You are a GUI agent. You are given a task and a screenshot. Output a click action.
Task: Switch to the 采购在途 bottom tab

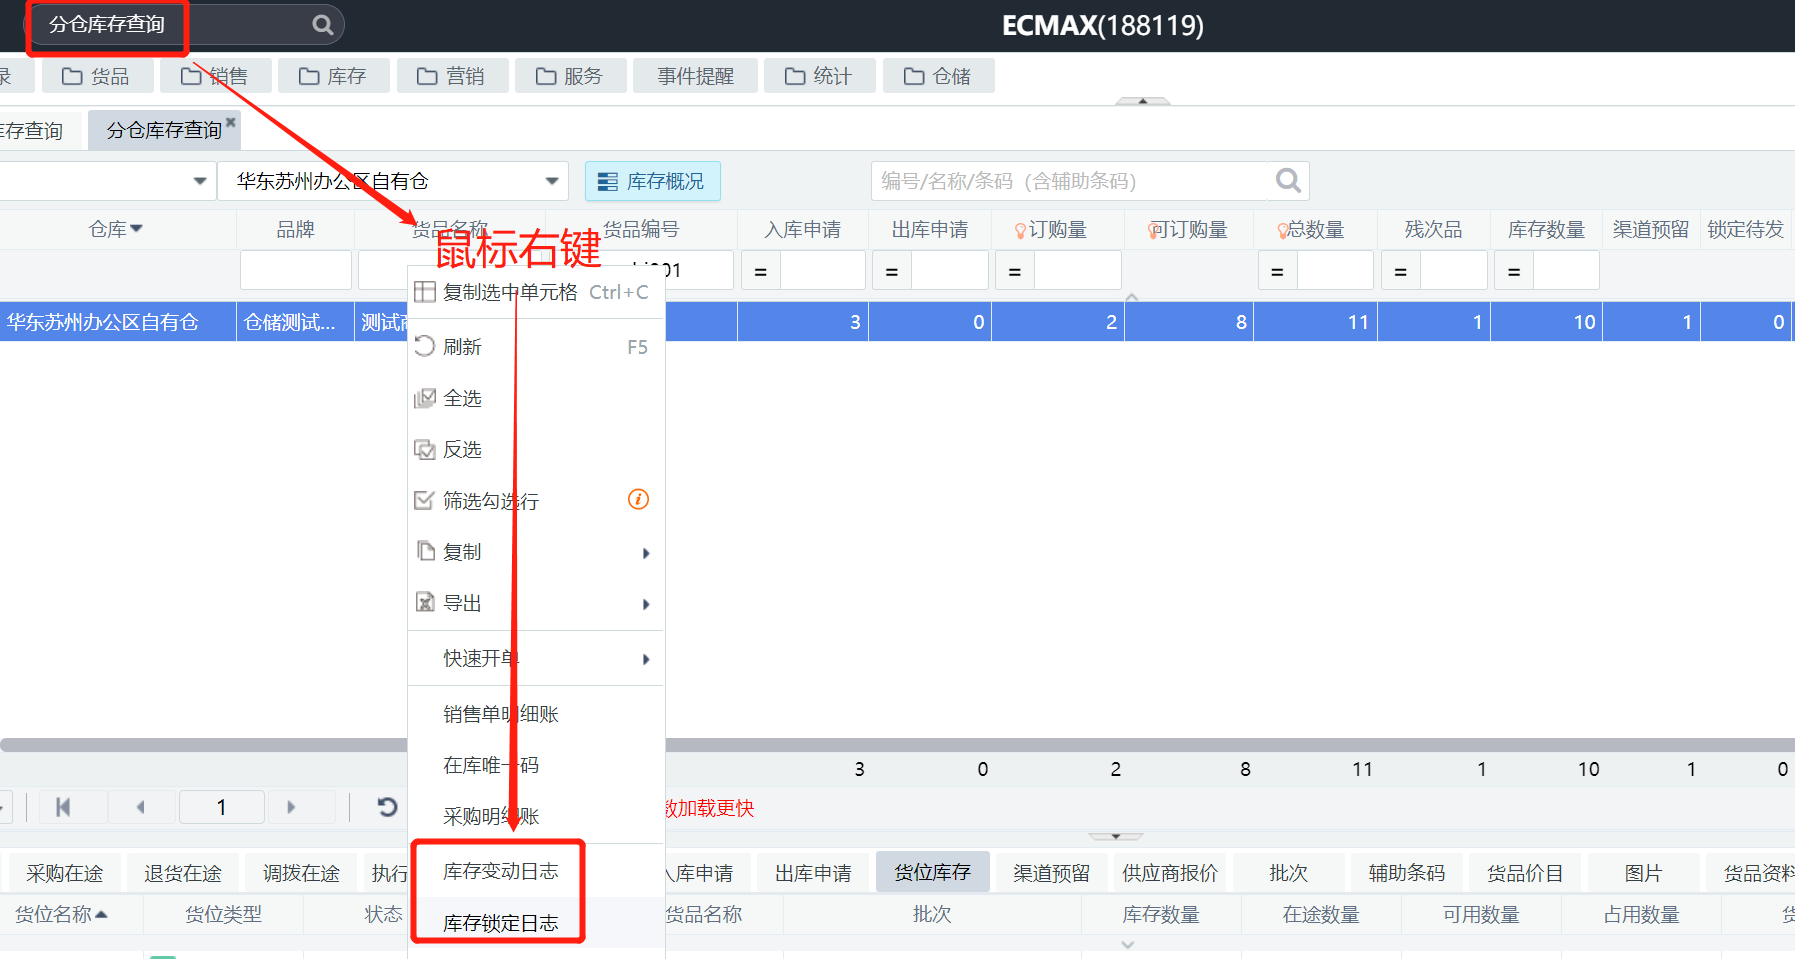[64, 873]
